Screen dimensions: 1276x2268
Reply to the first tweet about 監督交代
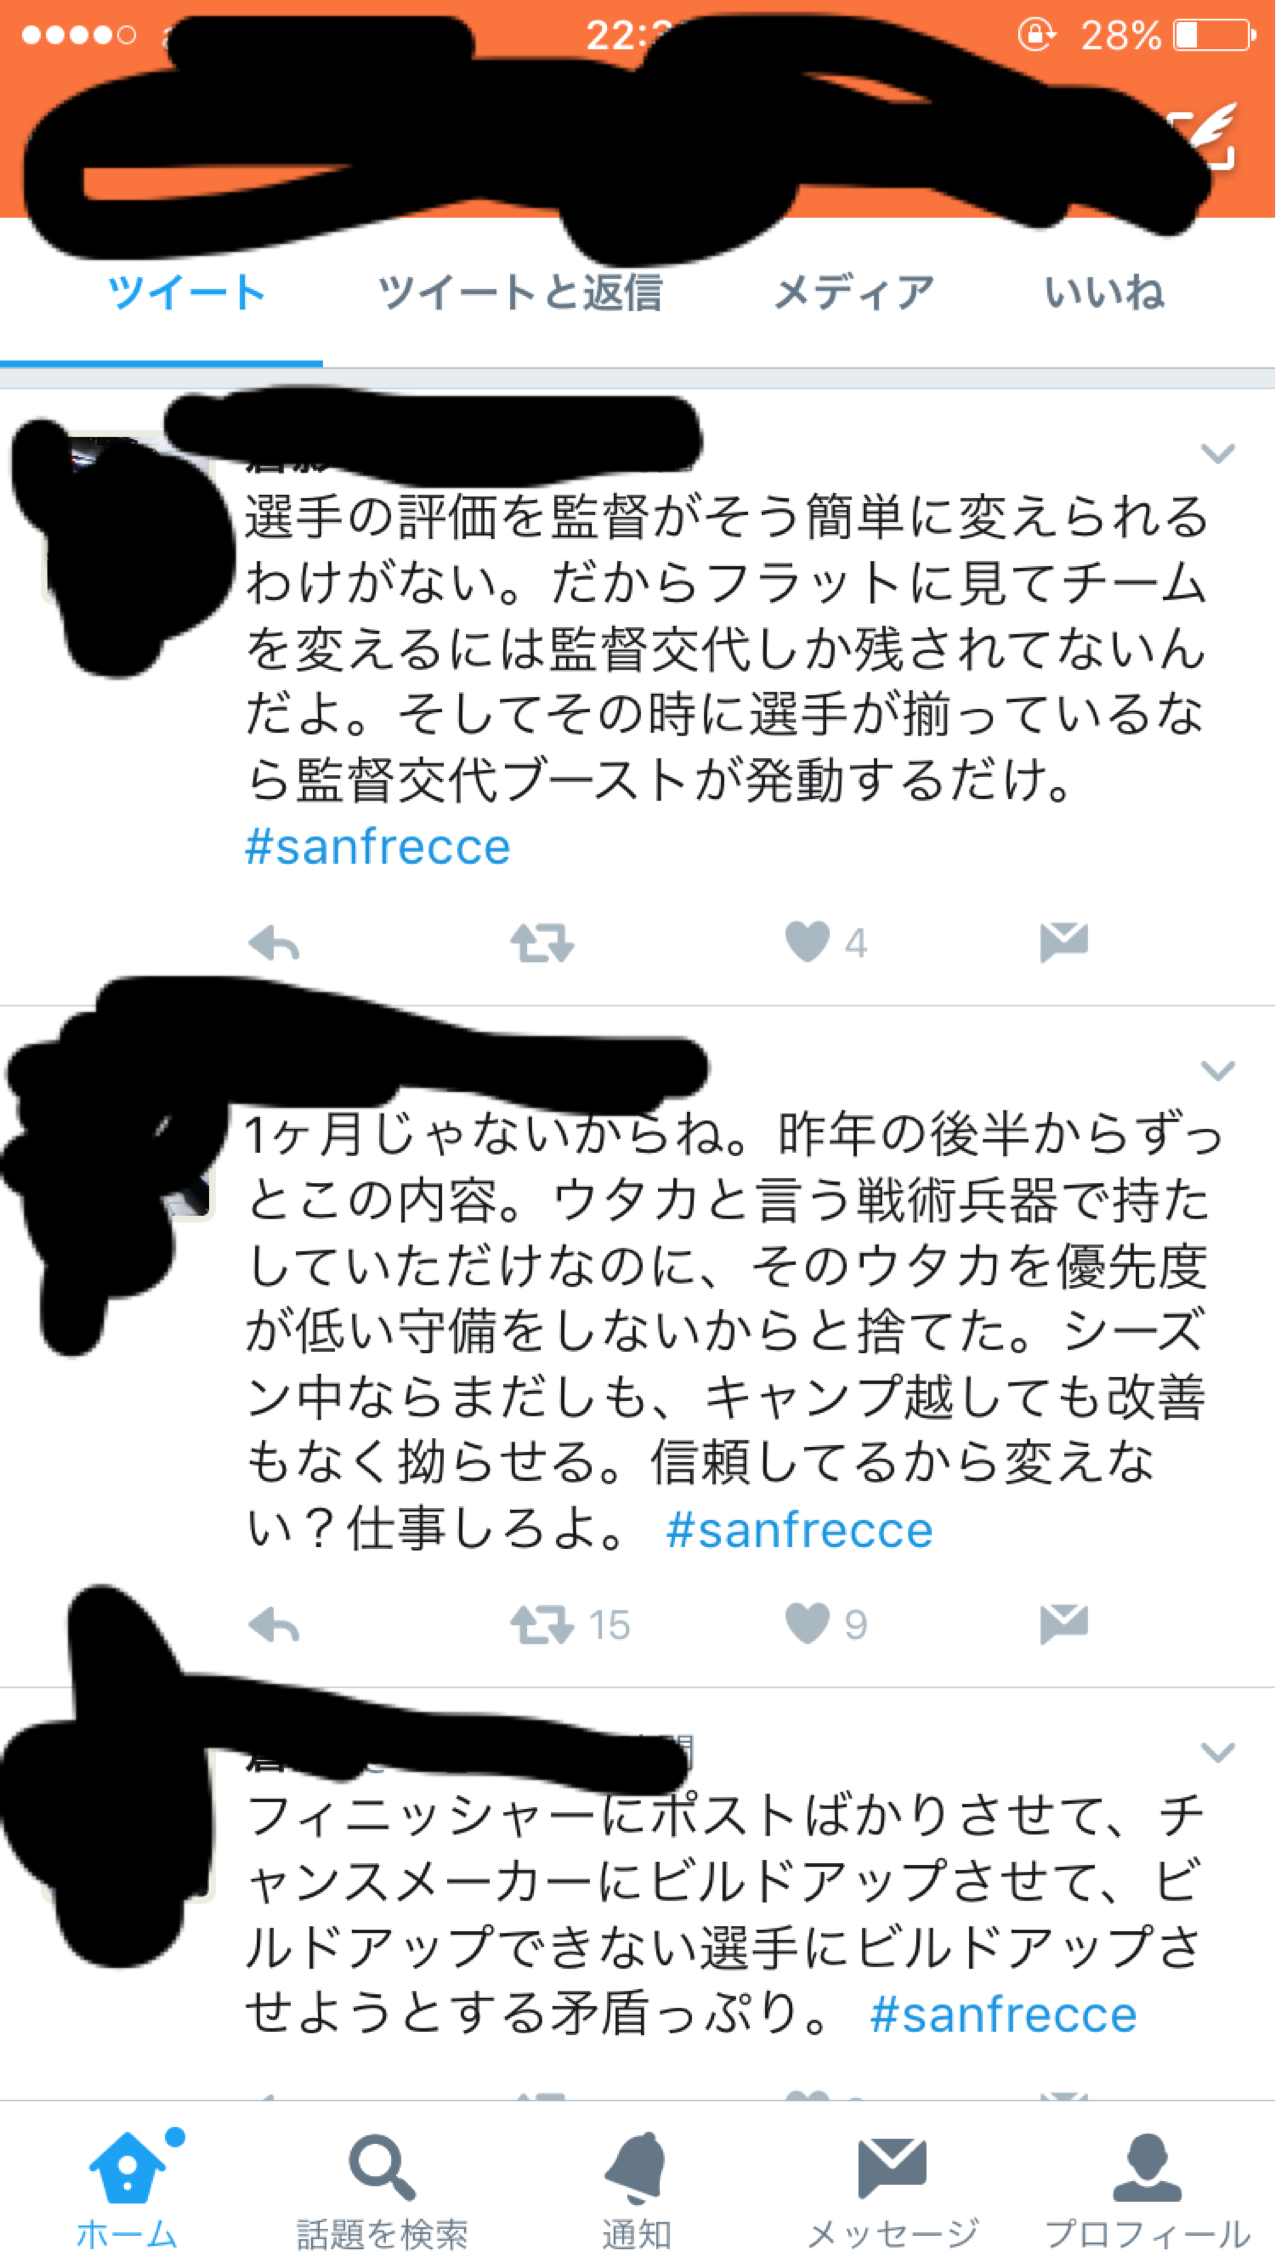point(274,943)
